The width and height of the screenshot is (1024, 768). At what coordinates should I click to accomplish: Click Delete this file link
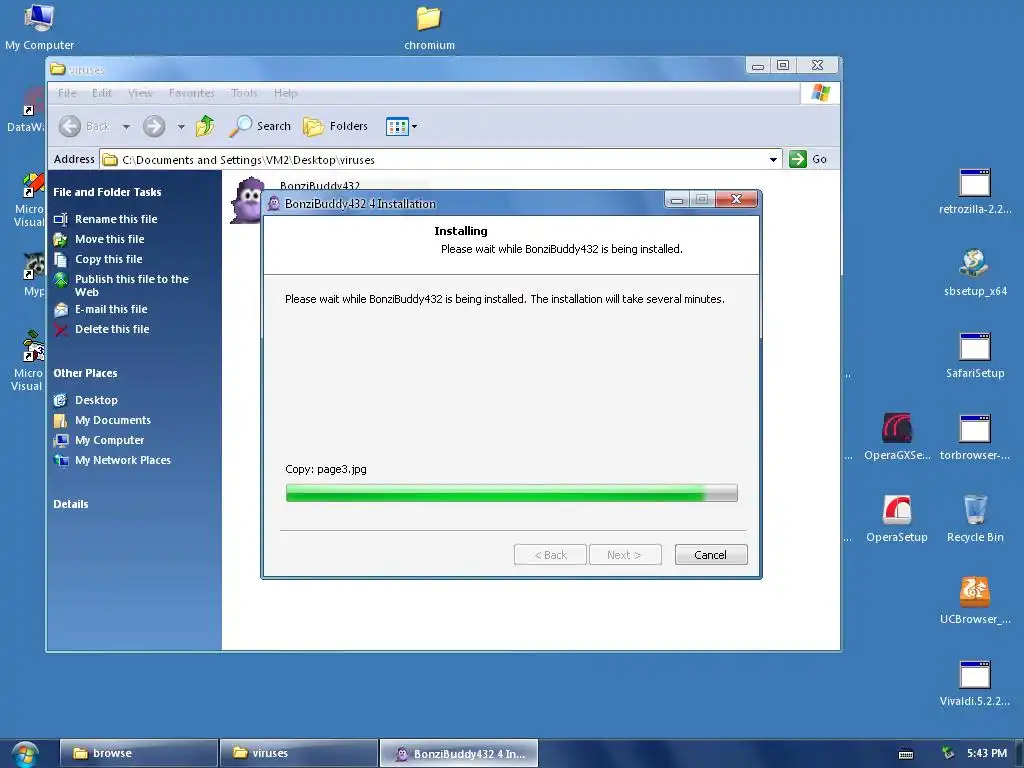[112, 329]
